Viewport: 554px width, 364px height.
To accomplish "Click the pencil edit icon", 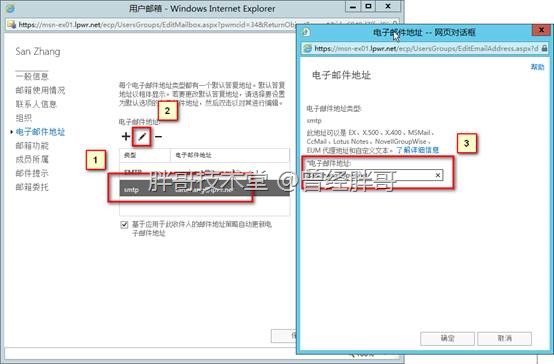I will pos(142,137).
